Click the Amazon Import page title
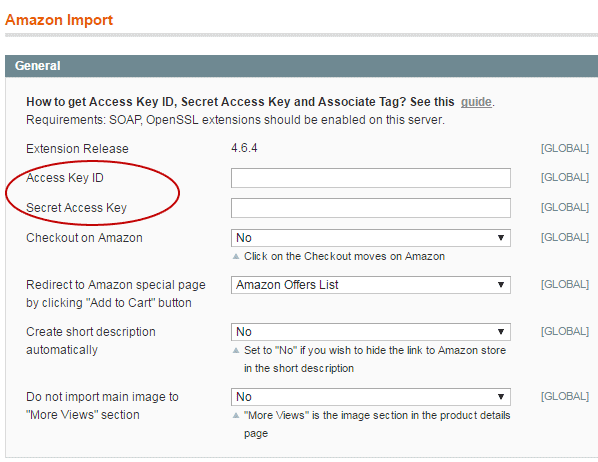Image resolution: width=598 pixels, height=462 pixels. click(59, 20)
